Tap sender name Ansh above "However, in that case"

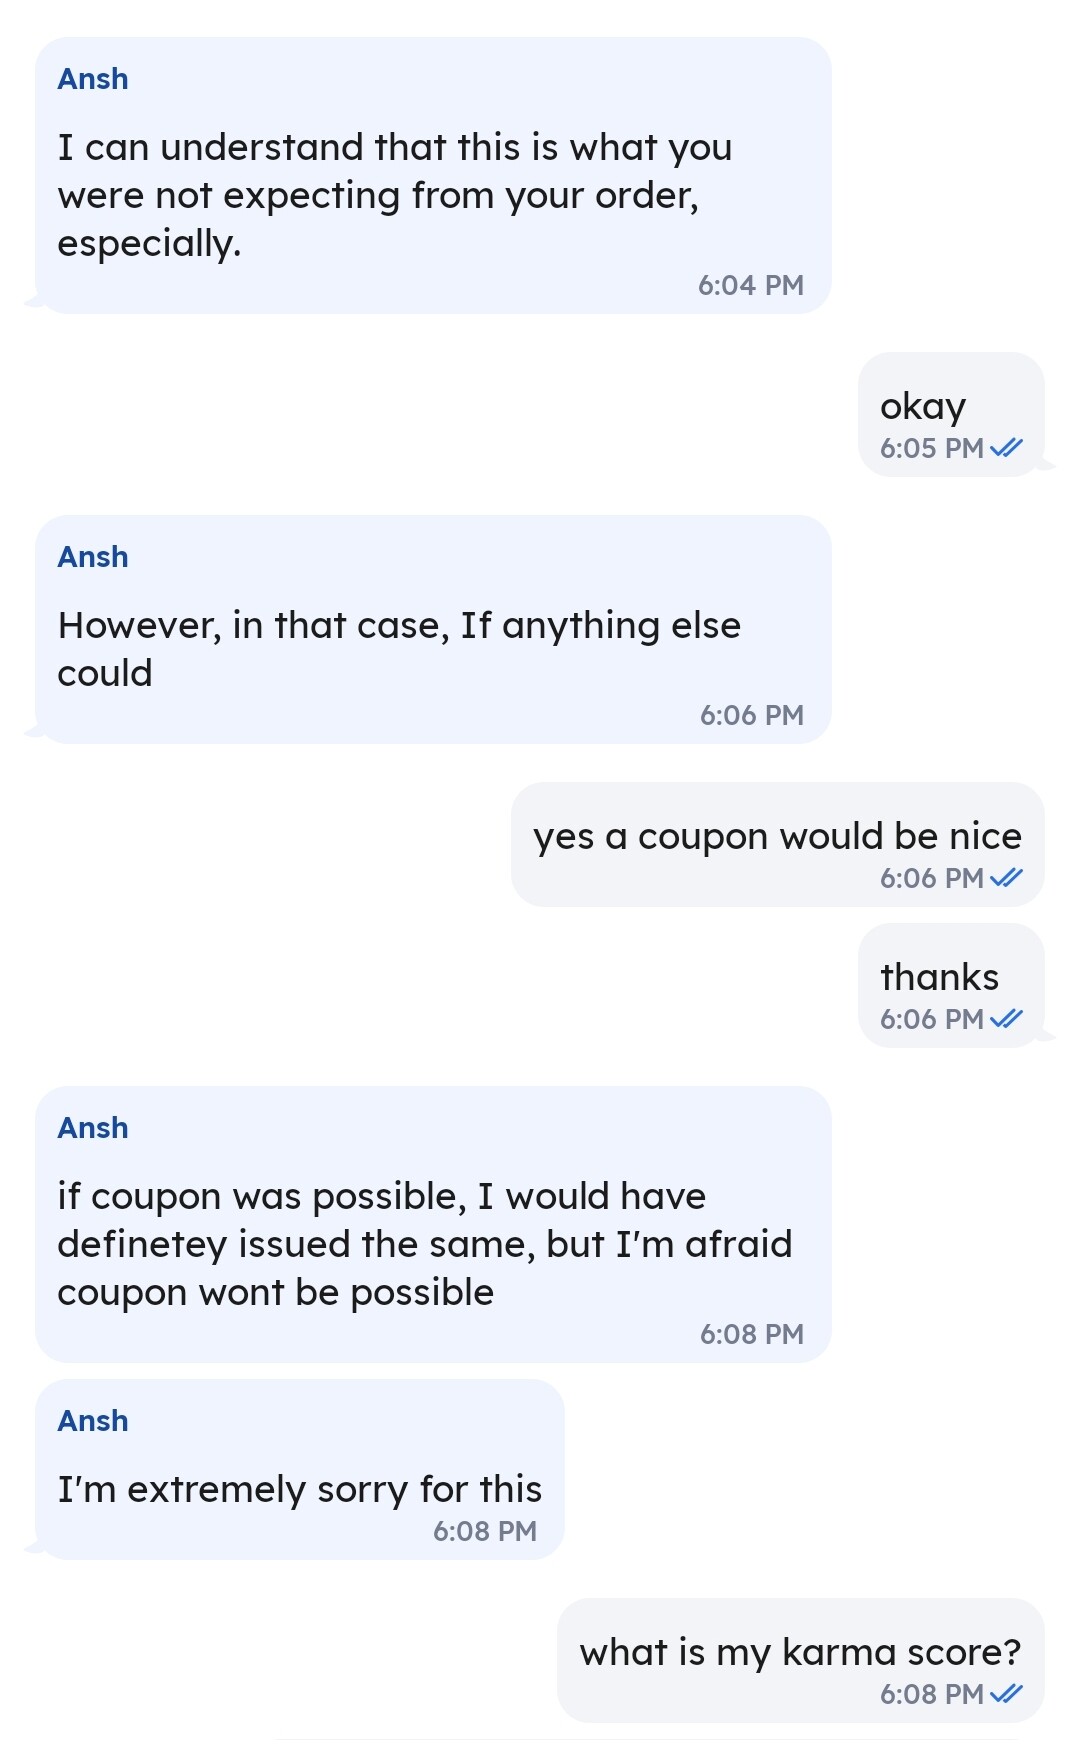(x=93, y=557)
